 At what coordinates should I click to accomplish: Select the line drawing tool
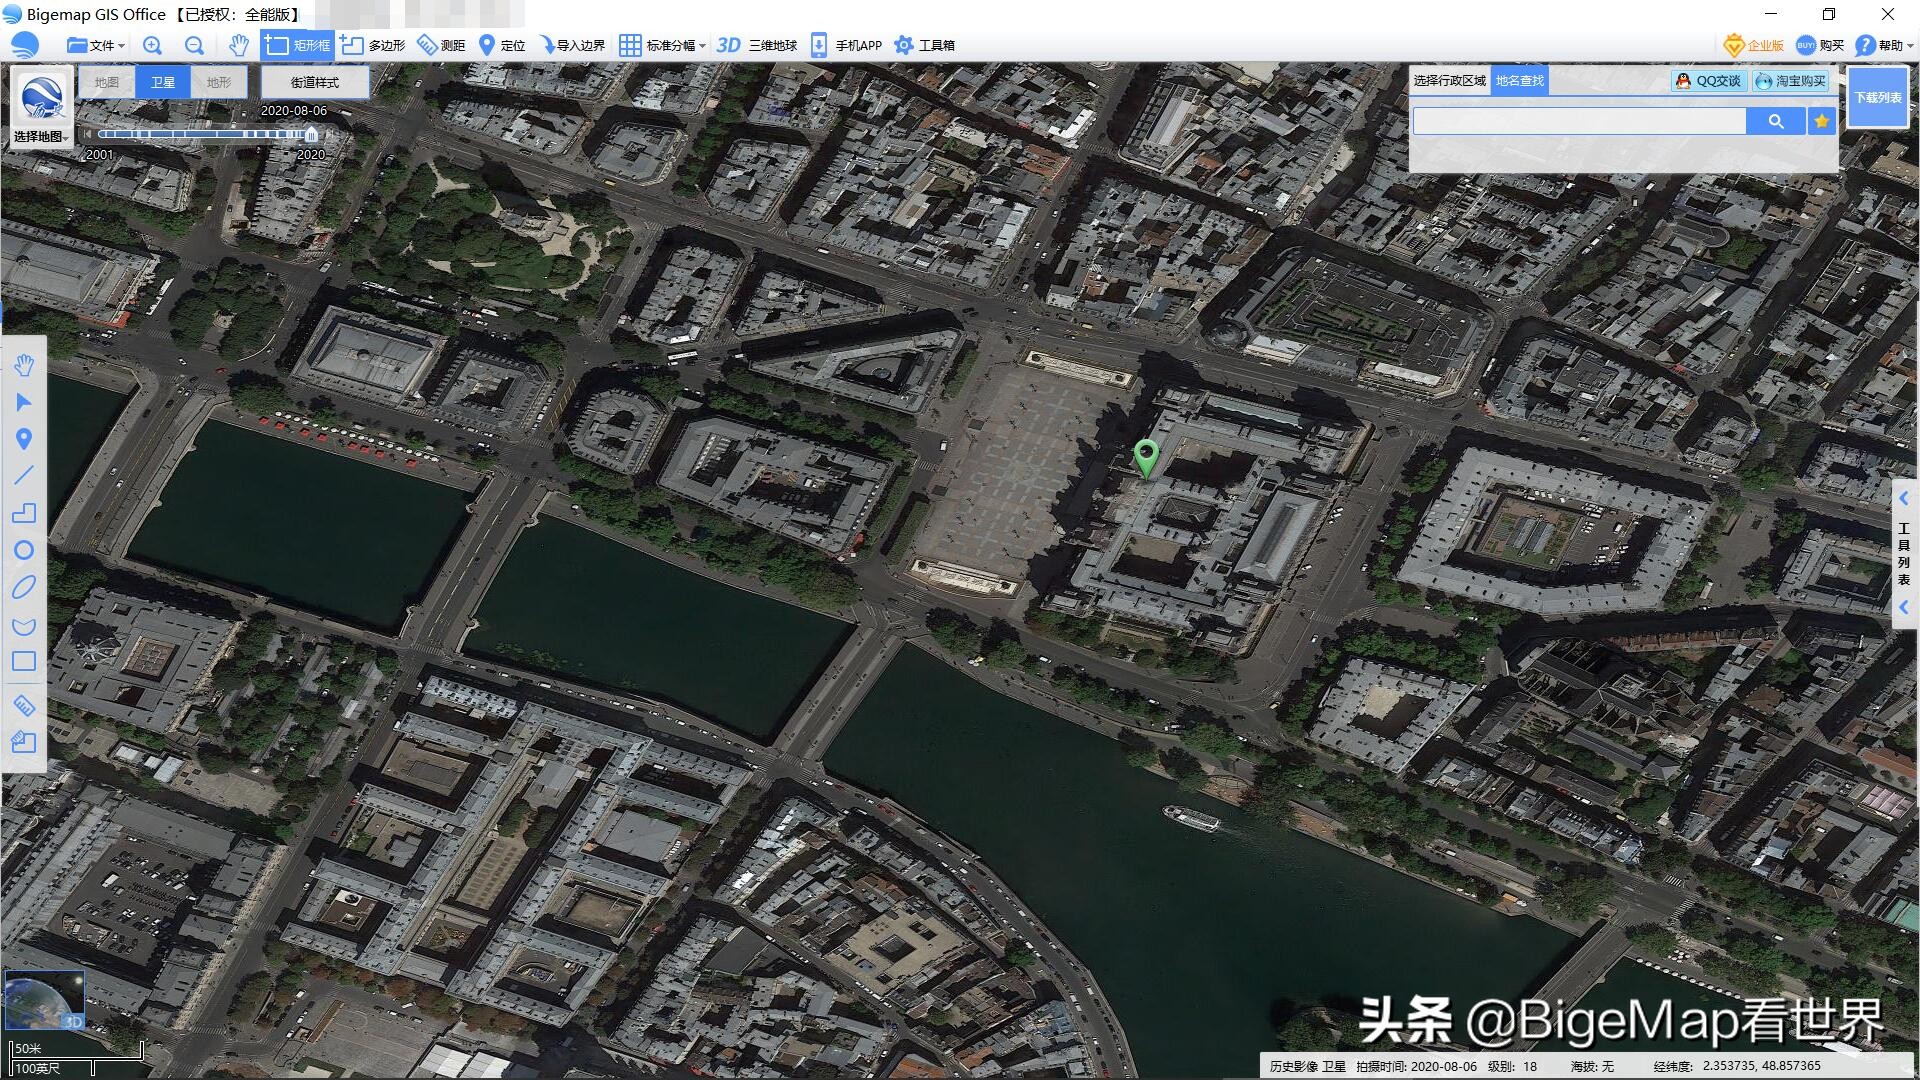(24, 475)
